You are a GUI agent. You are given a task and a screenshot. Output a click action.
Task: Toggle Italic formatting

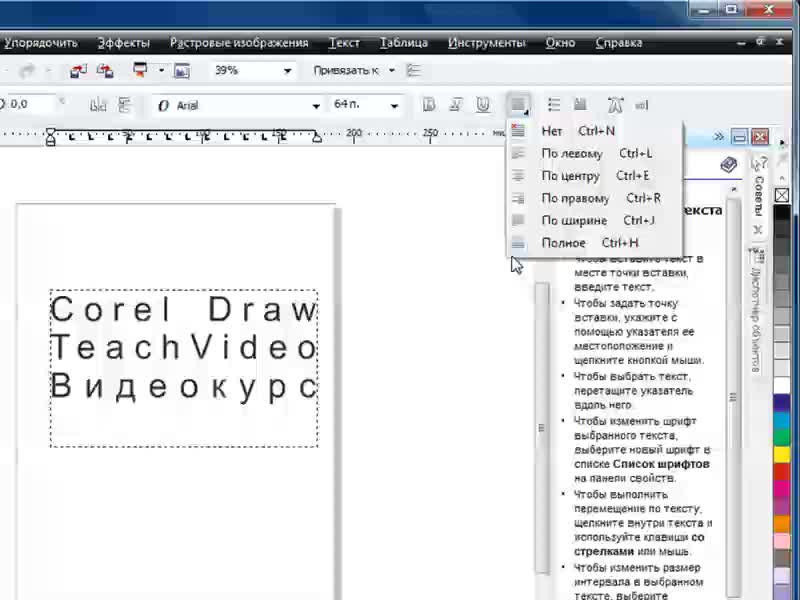pos(455,105)
